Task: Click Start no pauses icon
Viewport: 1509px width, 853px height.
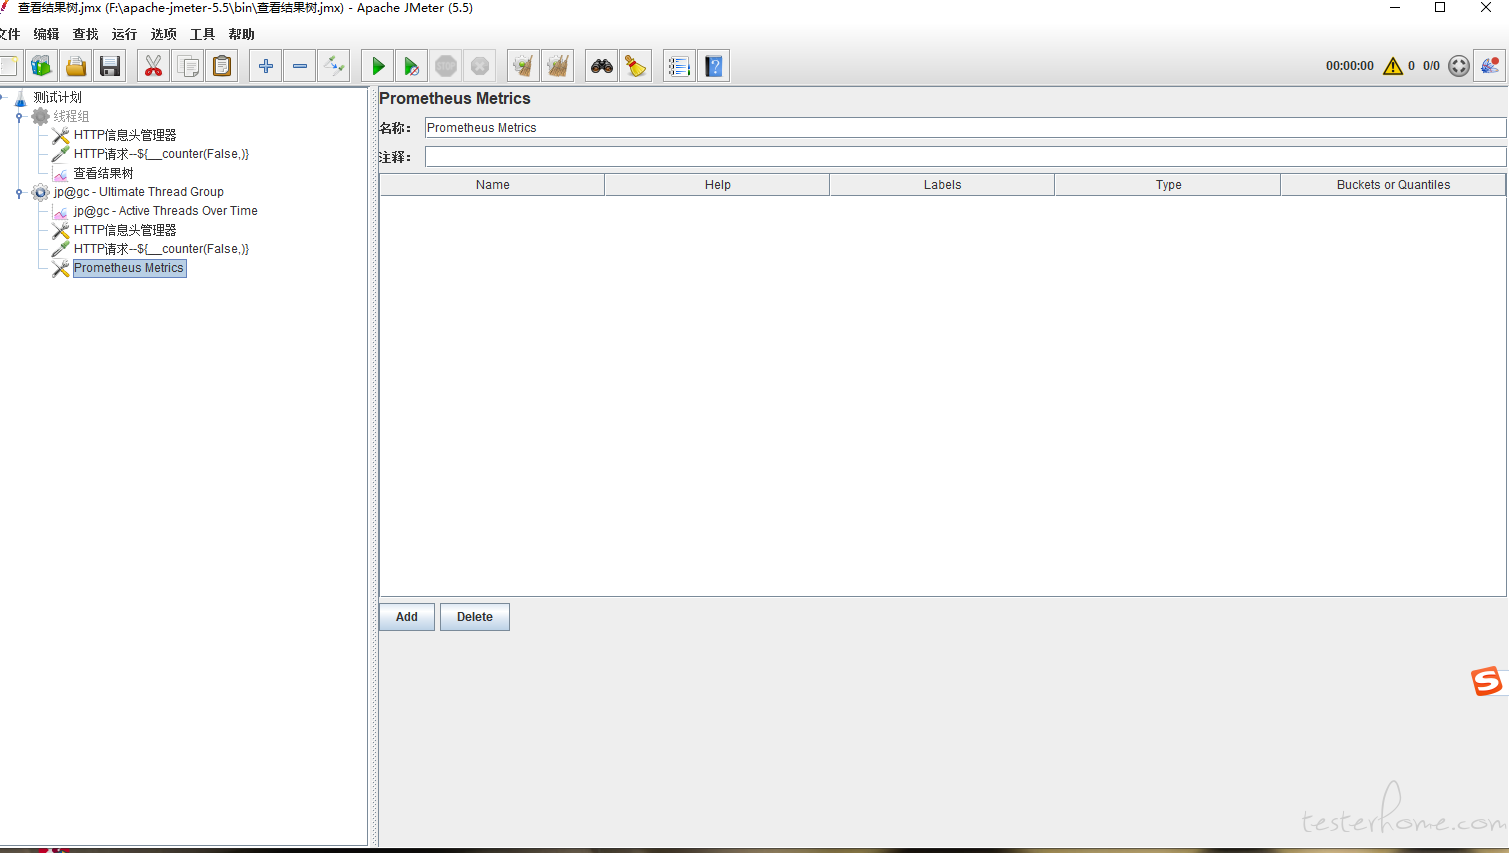Action: (411, 66)
